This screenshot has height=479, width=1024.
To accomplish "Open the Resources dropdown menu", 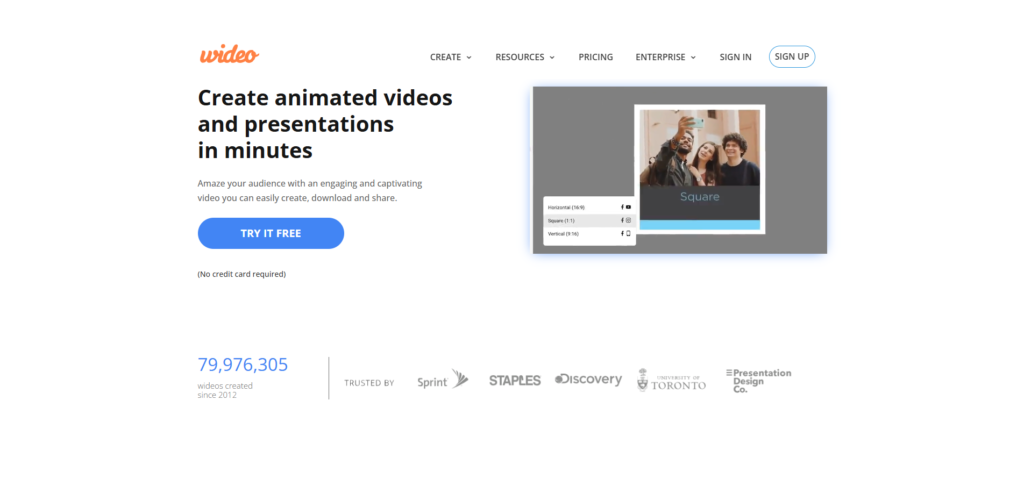I will click(x=524, y=57).
